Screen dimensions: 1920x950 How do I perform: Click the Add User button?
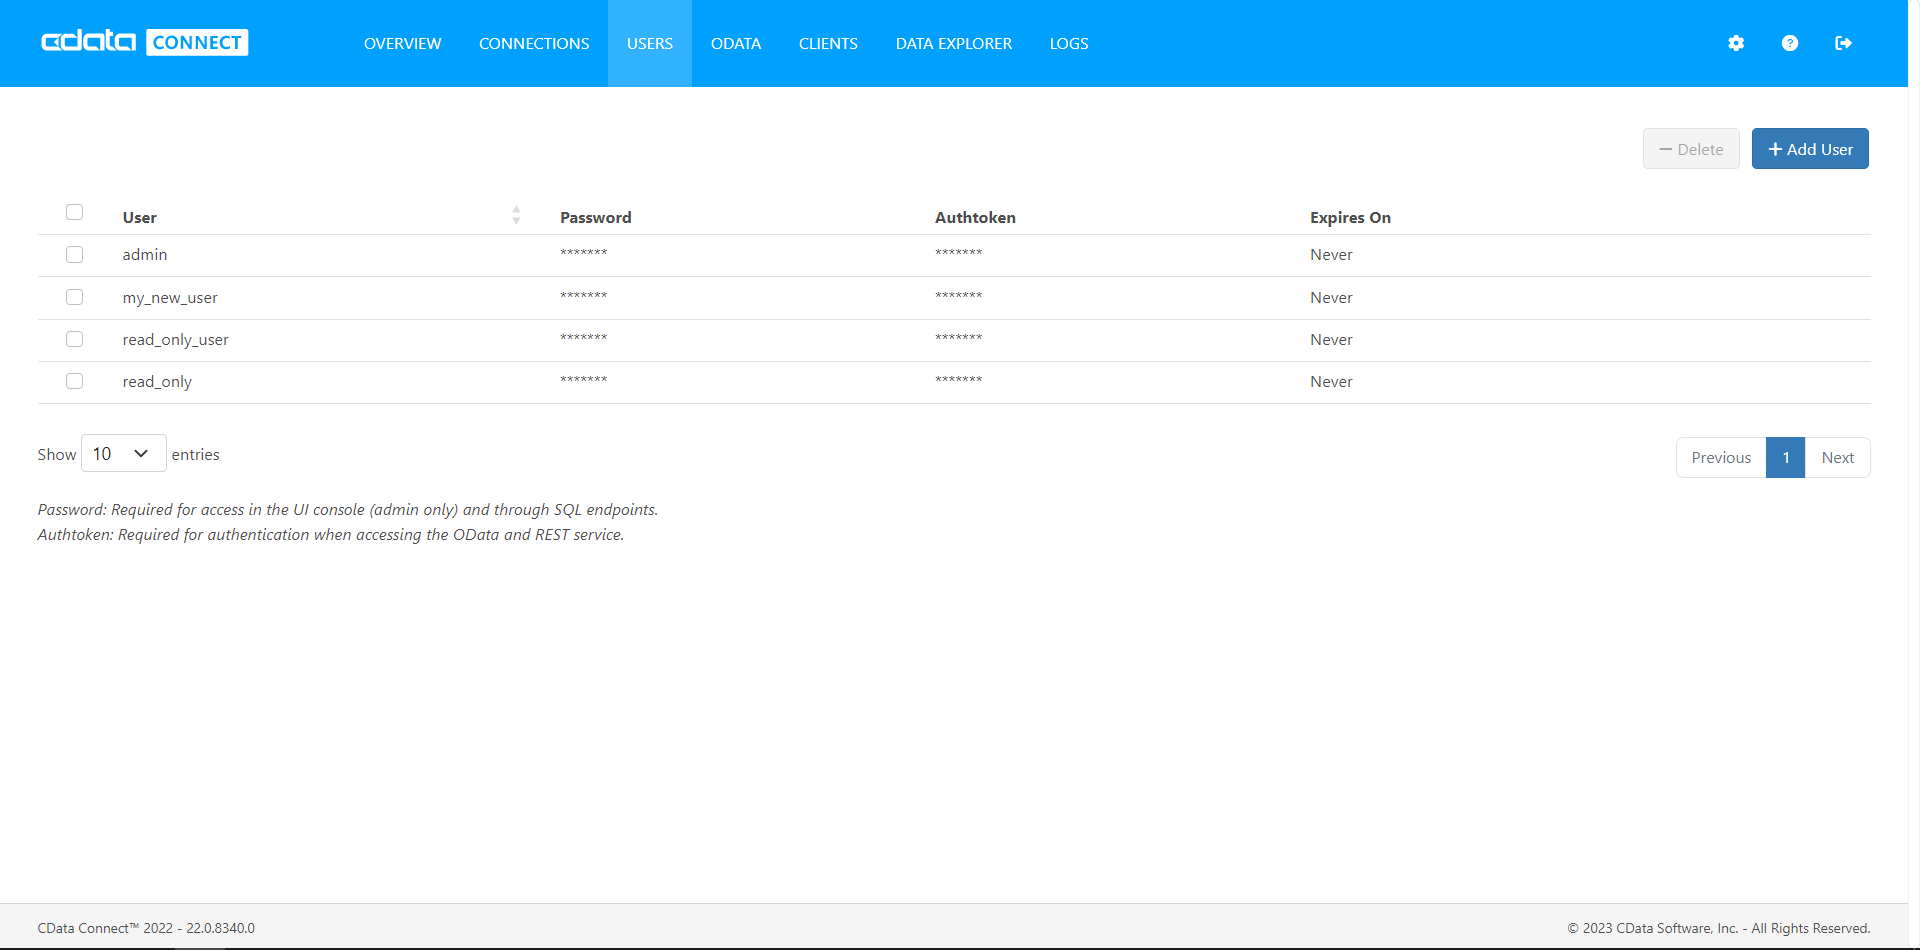[1810, 149]
